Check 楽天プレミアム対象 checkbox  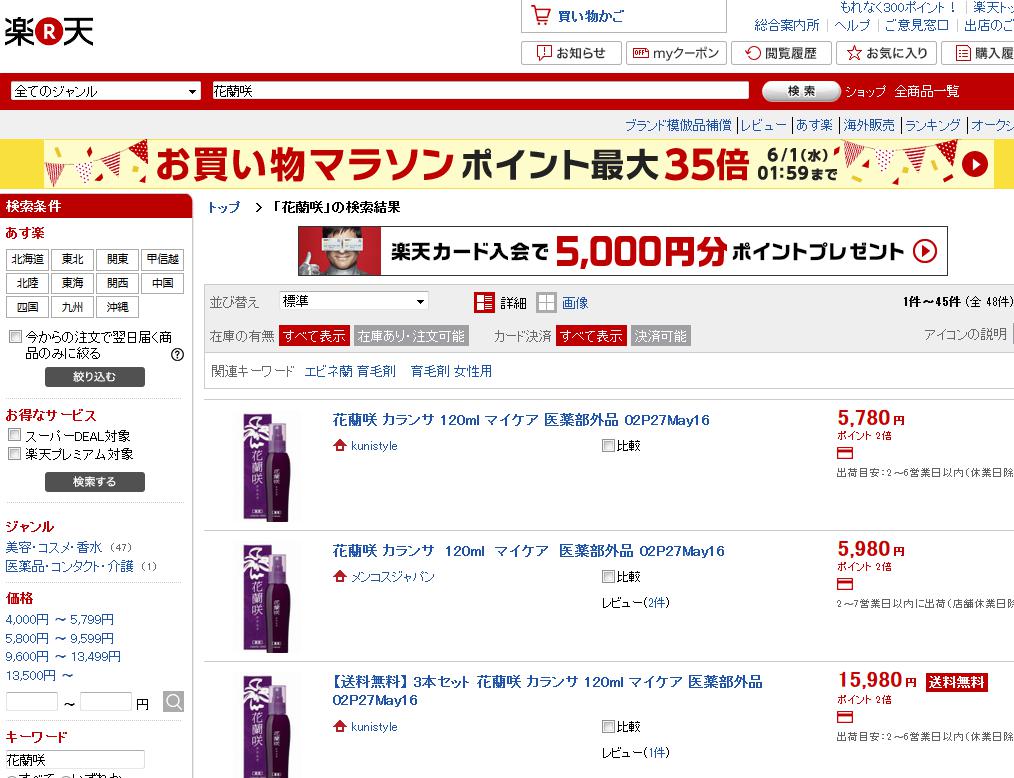15,453
